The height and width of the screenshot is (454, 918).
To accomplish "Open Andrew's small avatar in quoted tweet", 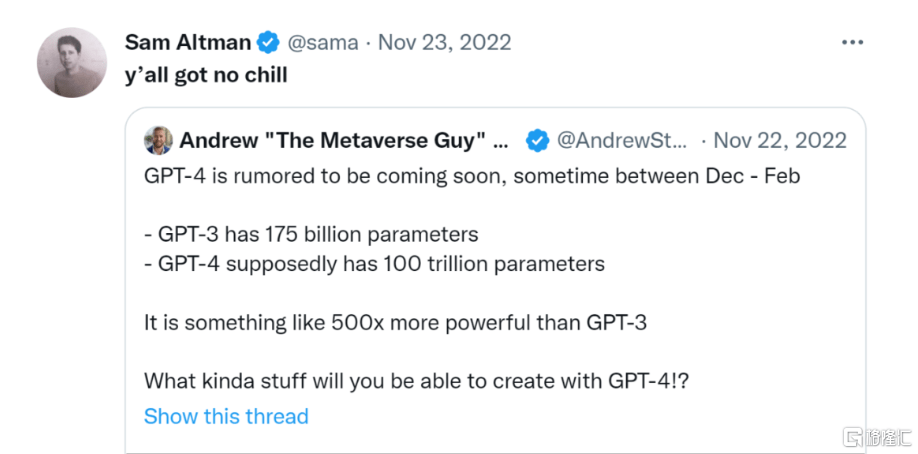I will 158,140.
